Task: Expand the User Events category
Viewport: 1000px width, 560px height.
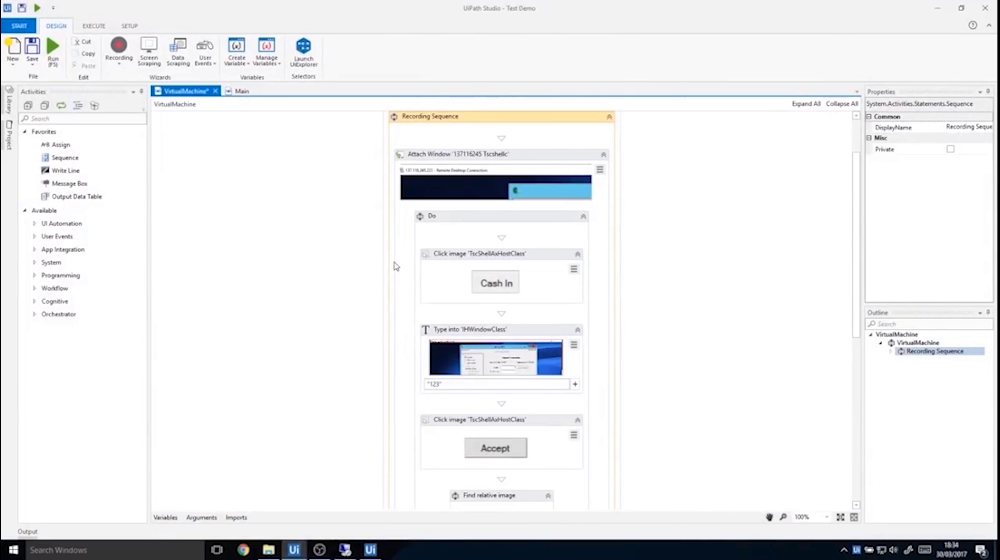Action: click(x=34, y=237)
